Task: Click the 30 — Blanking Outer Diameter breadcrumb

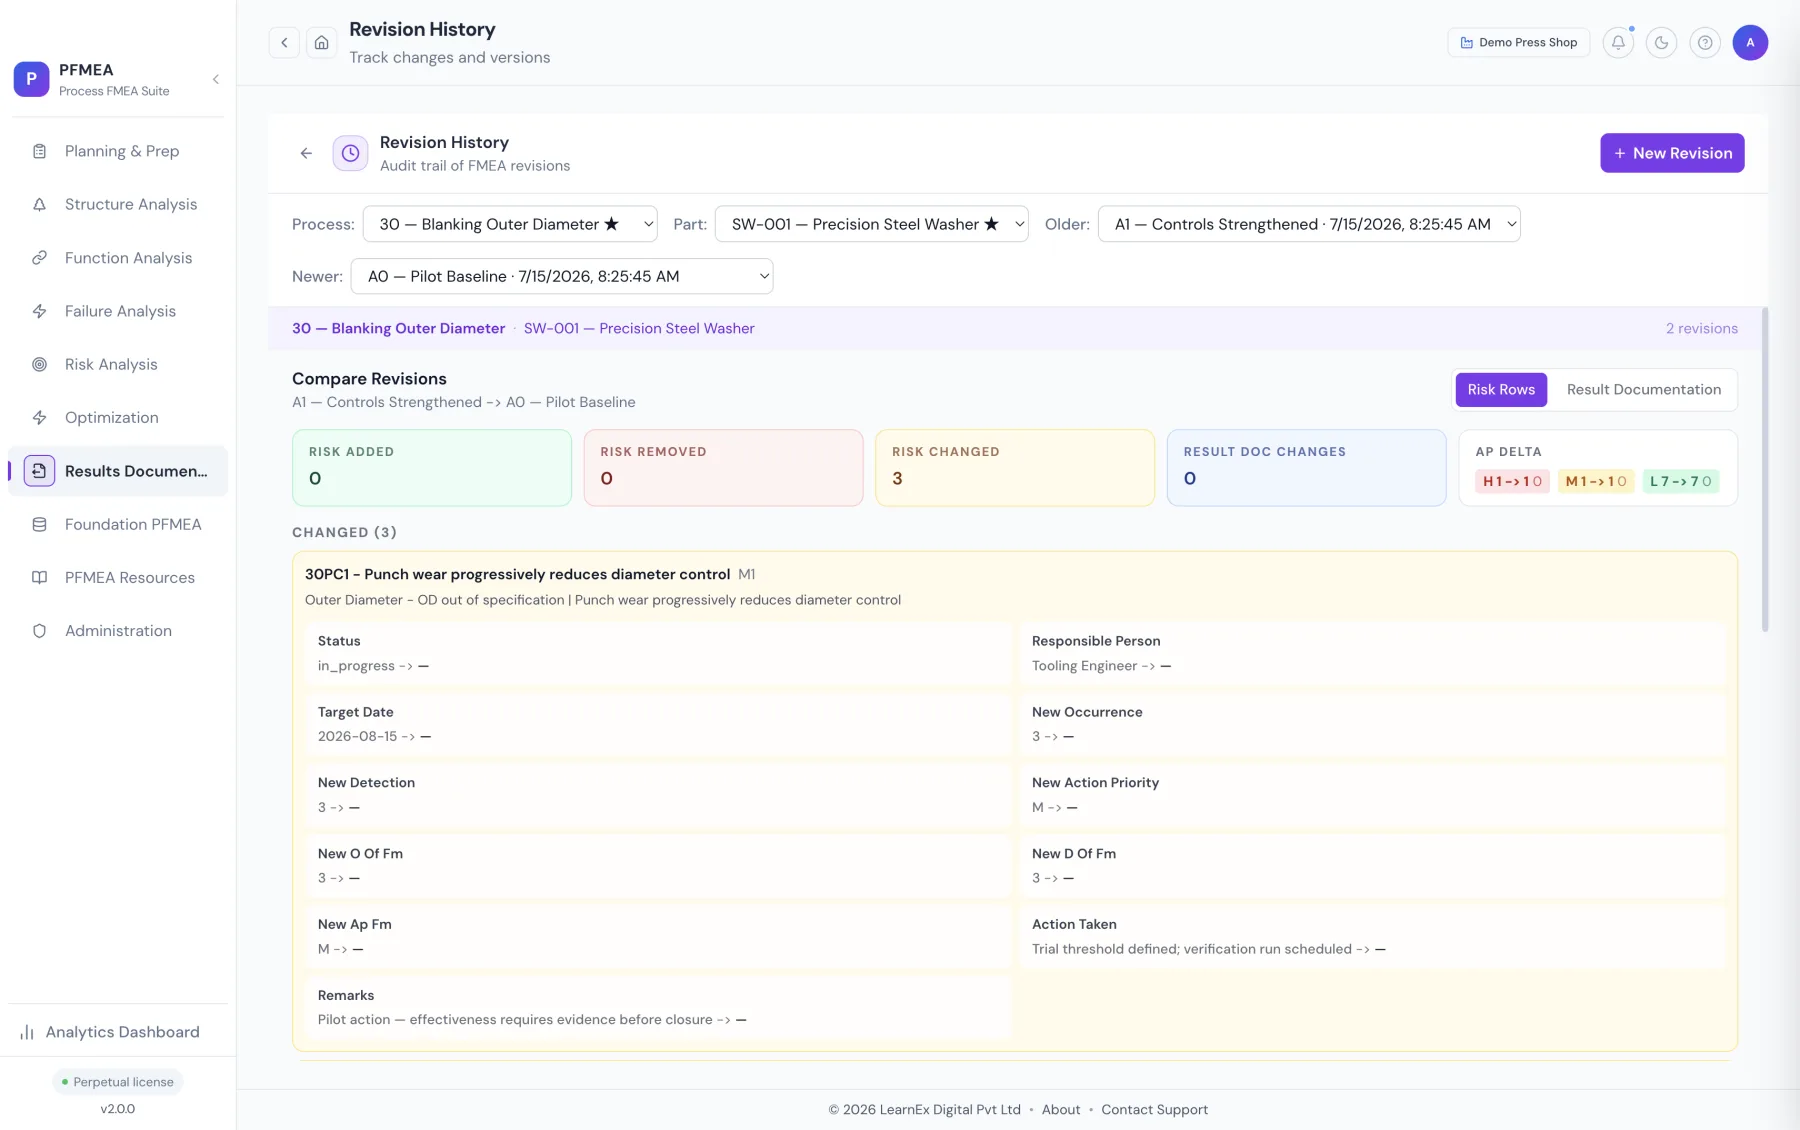Action: (x=398, y=329)
